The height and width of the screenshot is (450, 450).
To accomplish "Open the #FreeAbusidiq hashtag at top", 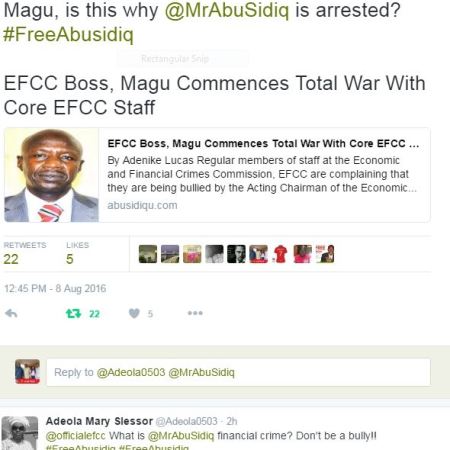I will tap(68, 35).
